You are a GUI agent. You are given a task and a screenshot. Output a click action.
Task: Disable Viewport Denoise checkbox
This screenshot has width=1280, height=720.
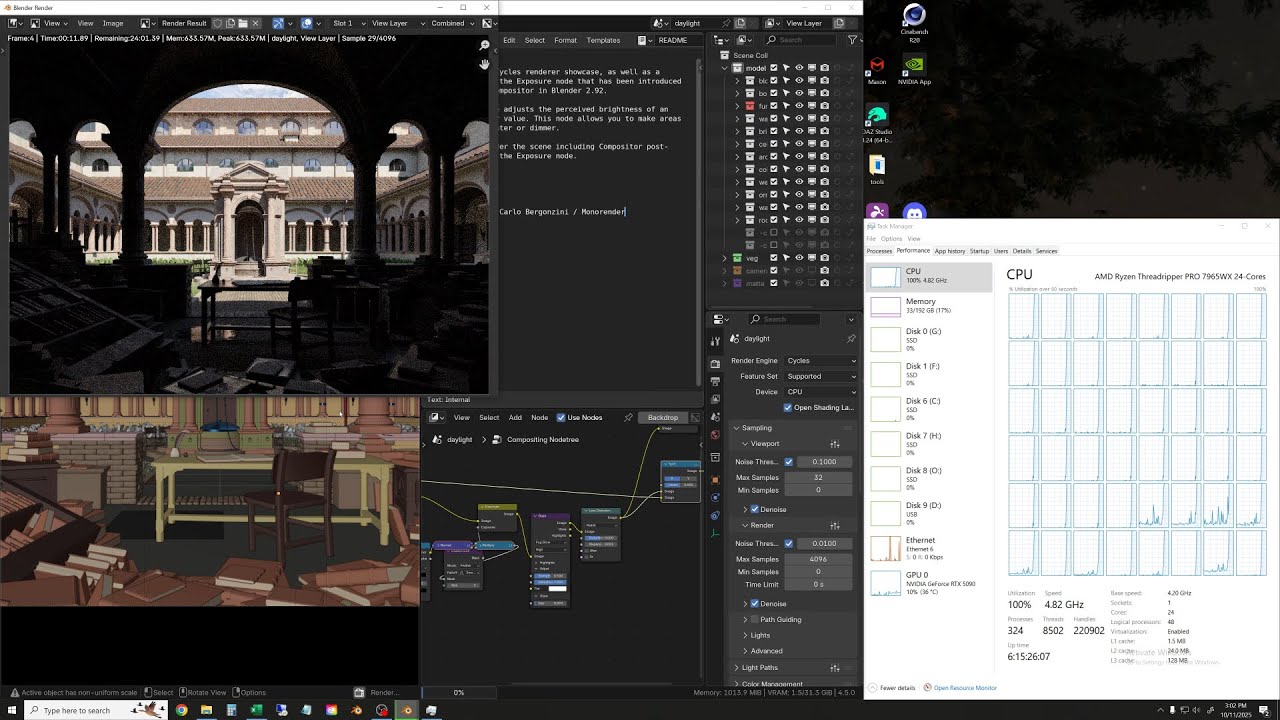pos(755,510)
